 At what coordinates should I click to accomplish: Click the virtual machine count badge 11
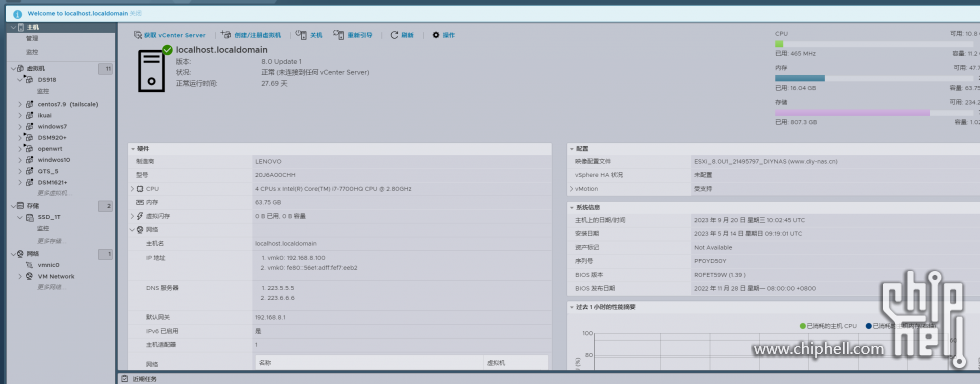pyautogui.click(x=106, y=69)
